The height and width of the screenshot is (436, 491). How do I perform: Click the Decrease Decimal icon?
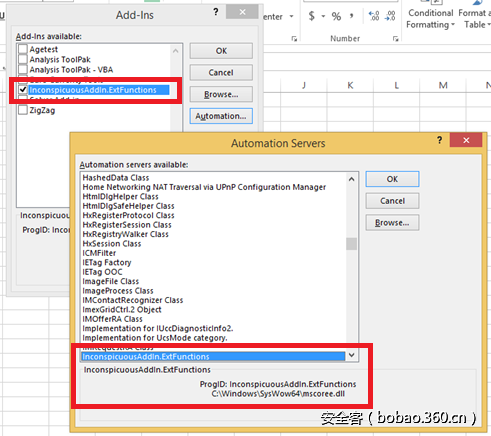point(390,16)
